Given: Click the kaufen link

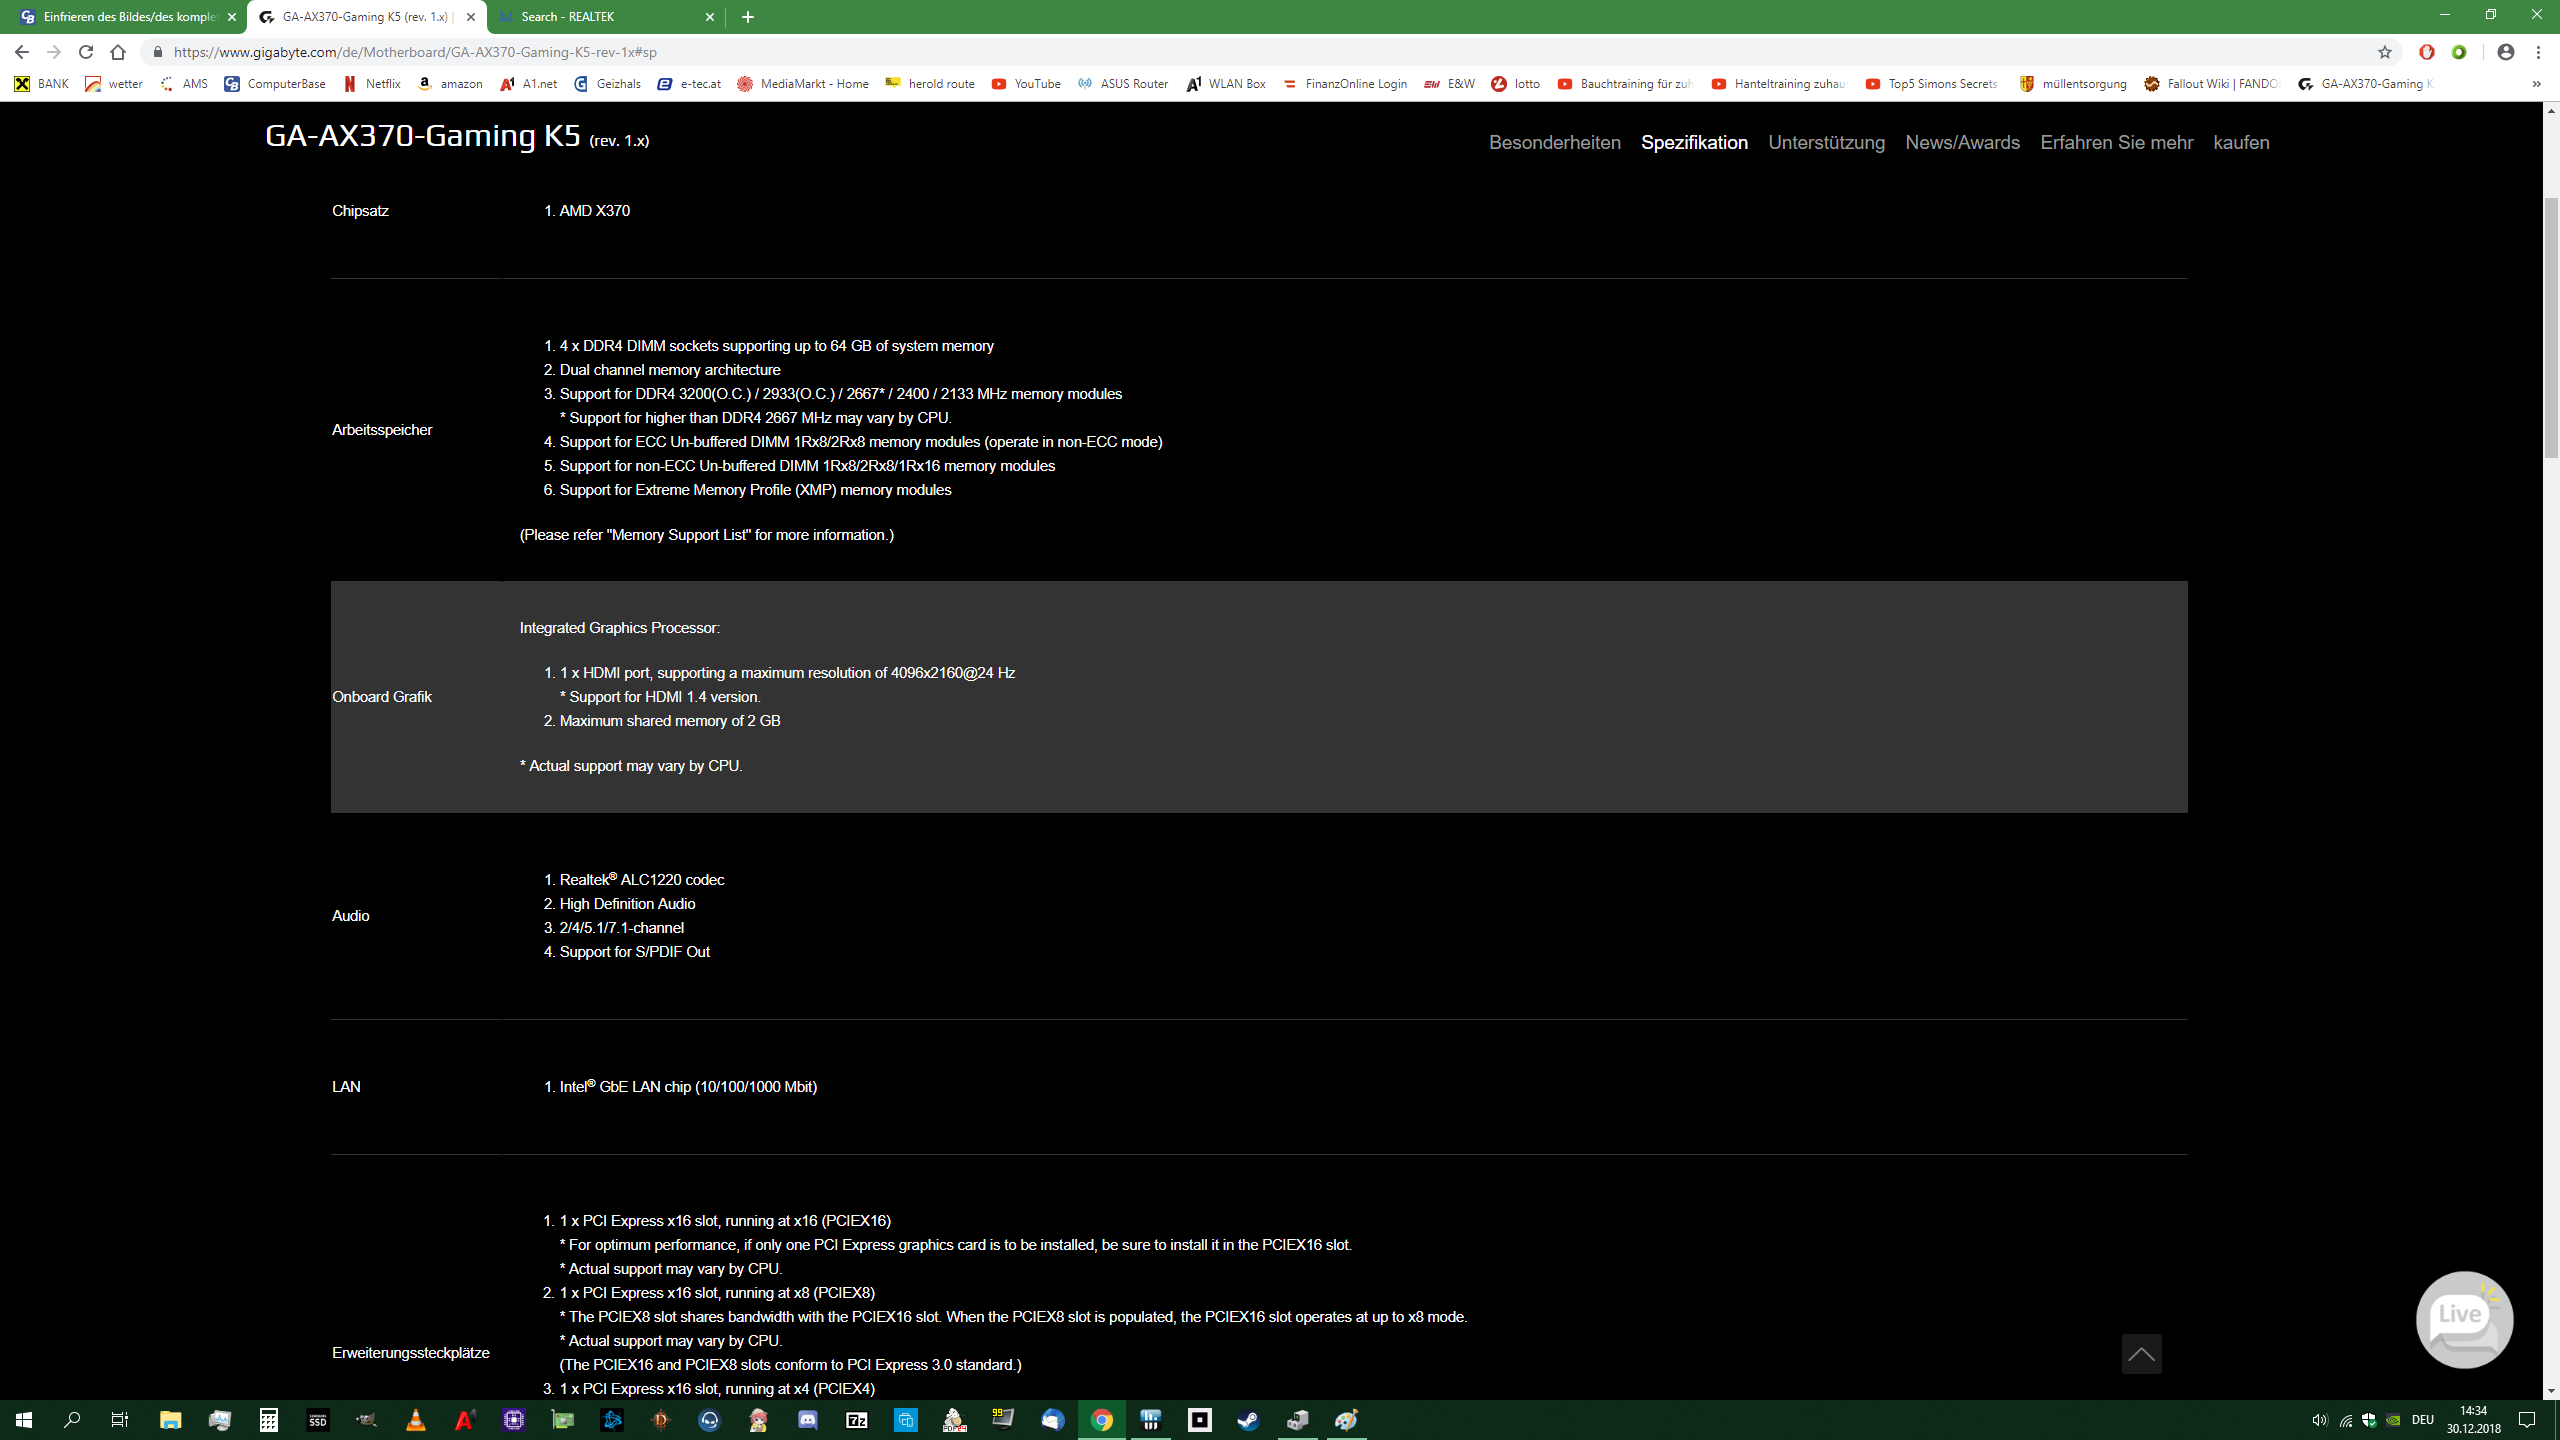Looking at the screenshot, I should point(2241,142).
